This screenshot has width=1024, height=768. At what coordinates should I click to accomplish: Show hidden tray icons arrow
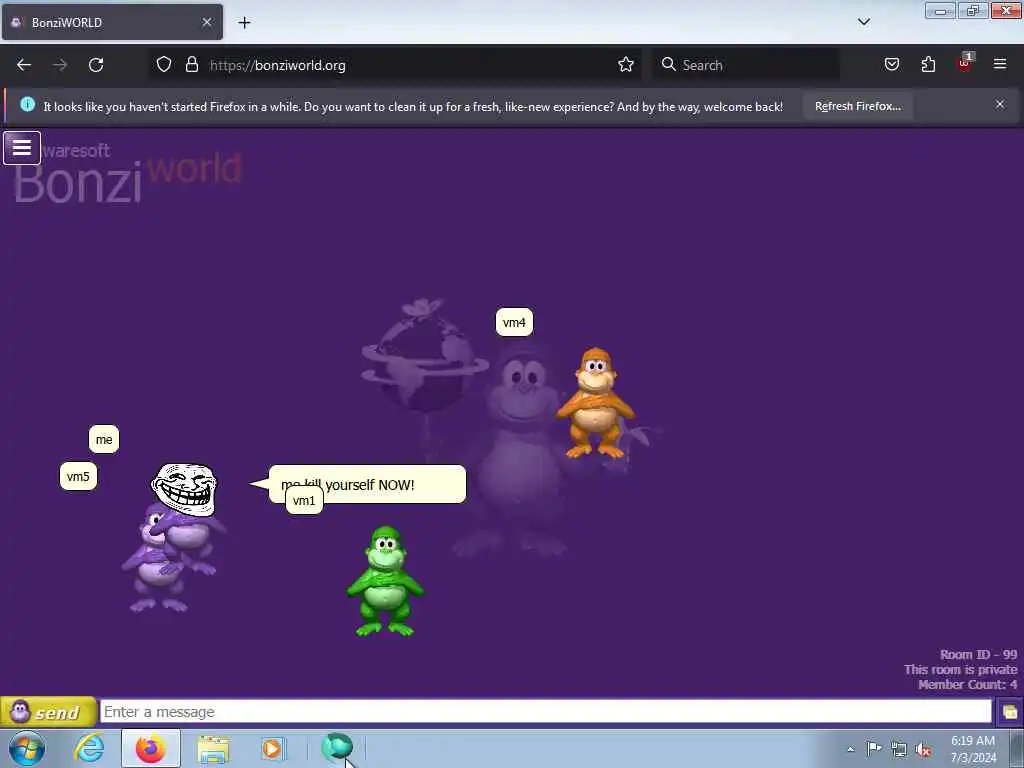click(x=850, y=749)
